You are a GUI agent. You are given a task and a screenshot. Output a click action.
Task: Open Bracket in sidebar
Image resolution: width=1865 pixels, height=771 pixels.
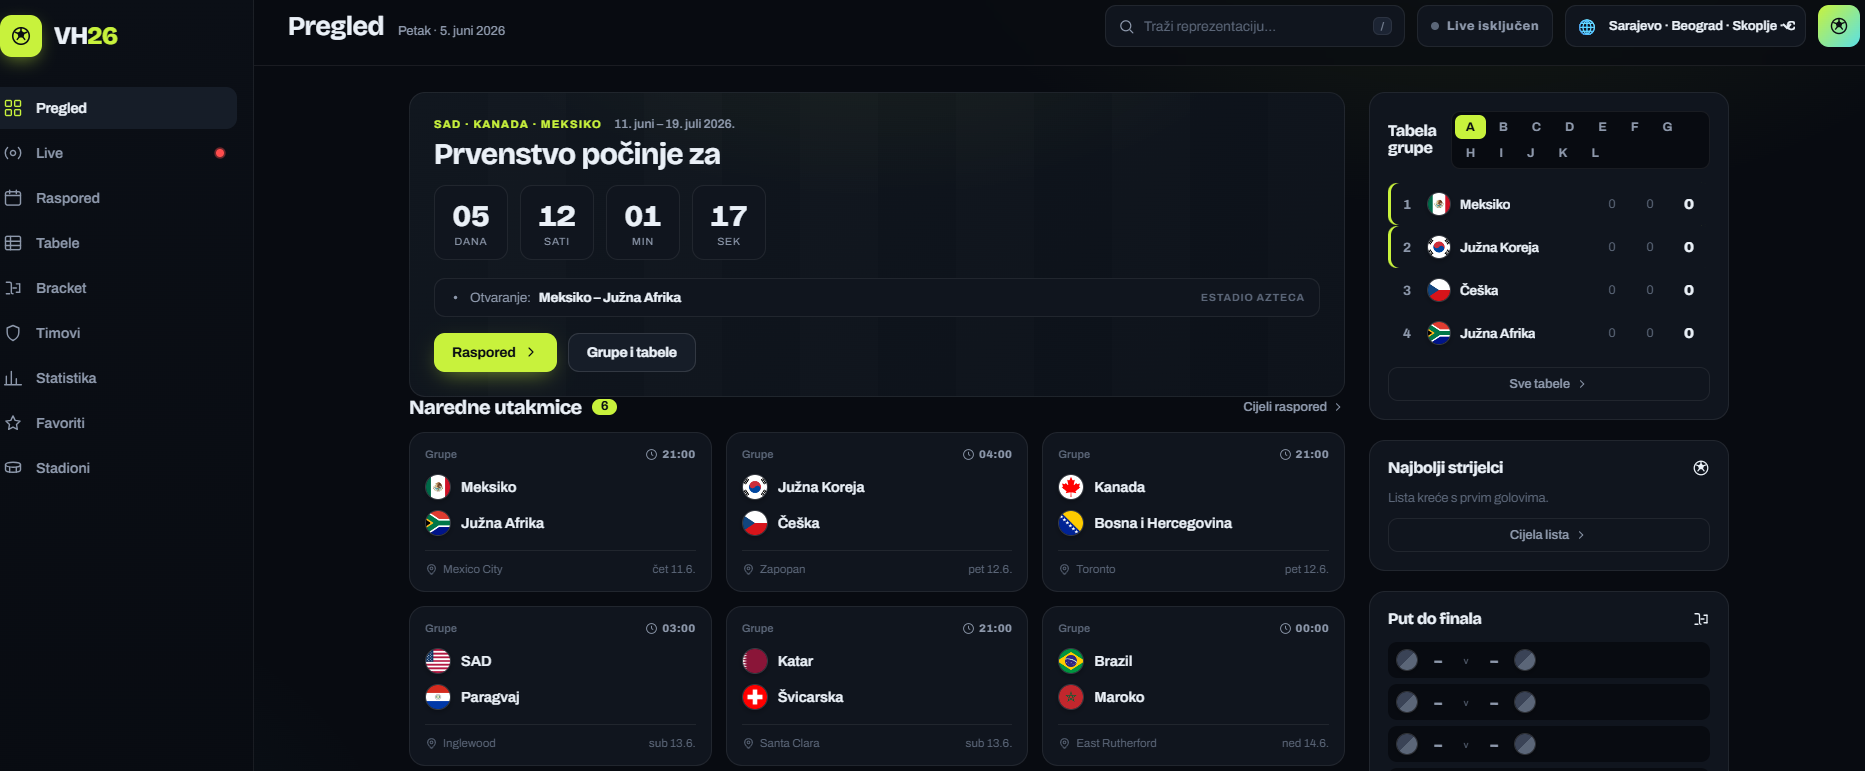(118, 288)
